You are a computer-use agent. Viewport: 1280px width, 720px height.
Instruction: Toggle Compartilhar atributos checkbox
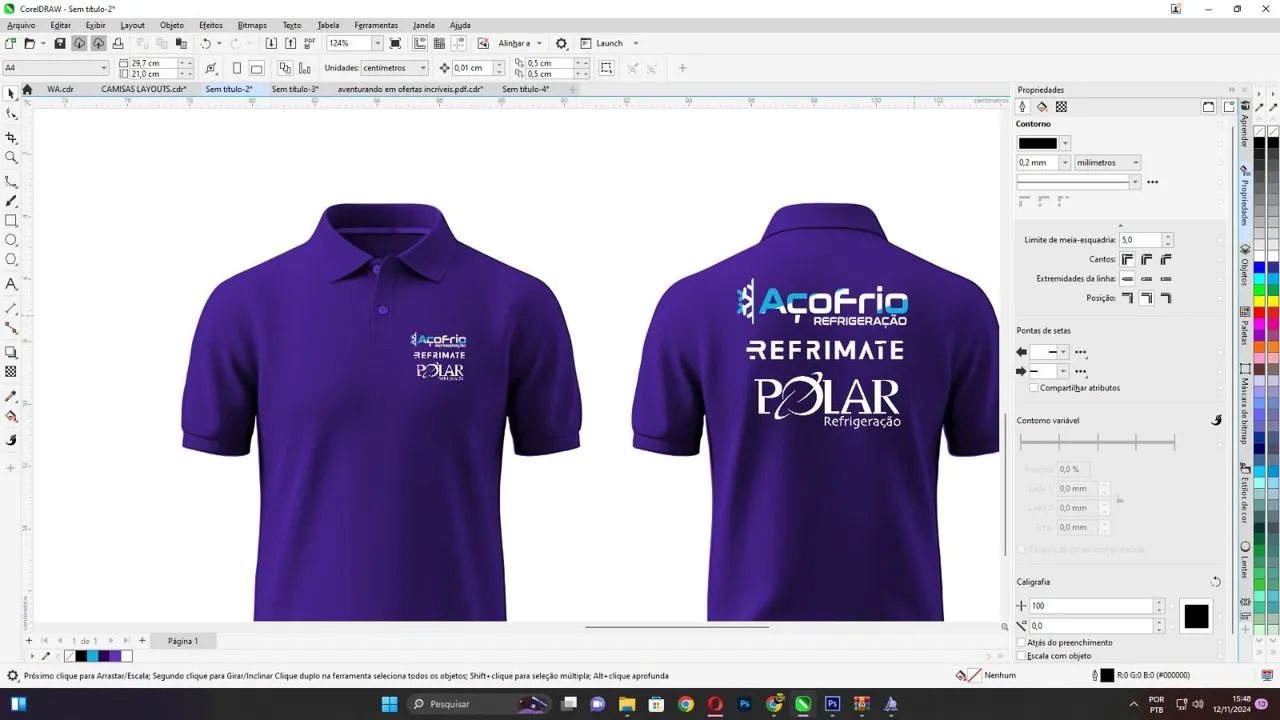(x=1034, y=388)
